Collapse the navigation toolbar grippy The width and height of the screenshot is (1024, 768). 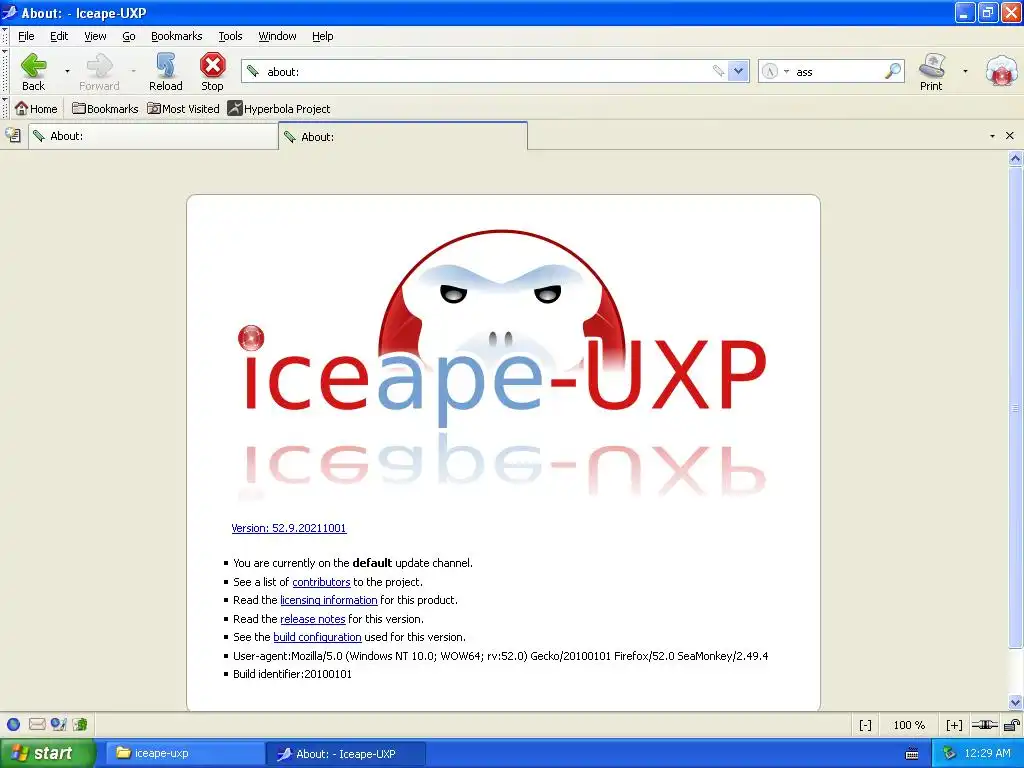click(5, 72)
